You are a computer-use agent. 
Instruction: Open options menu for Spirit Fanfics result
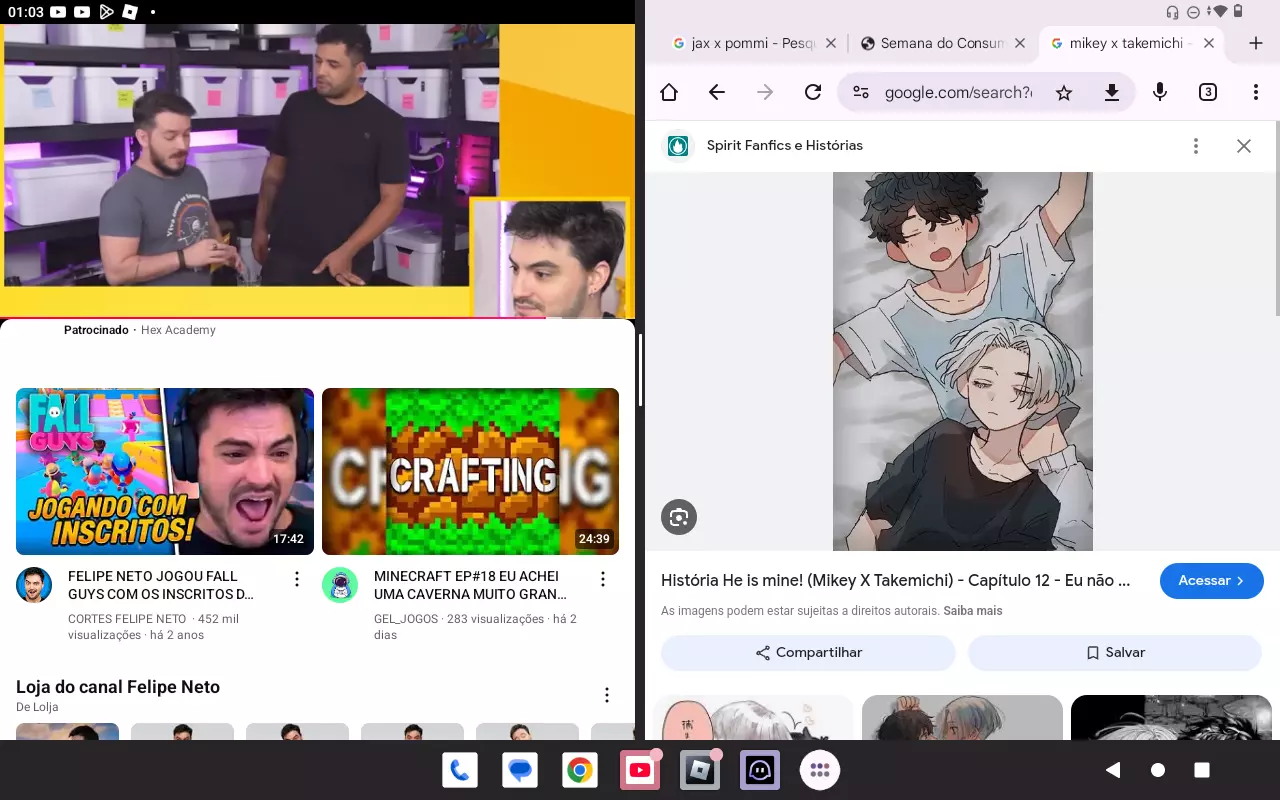[x=1196, y=146]
